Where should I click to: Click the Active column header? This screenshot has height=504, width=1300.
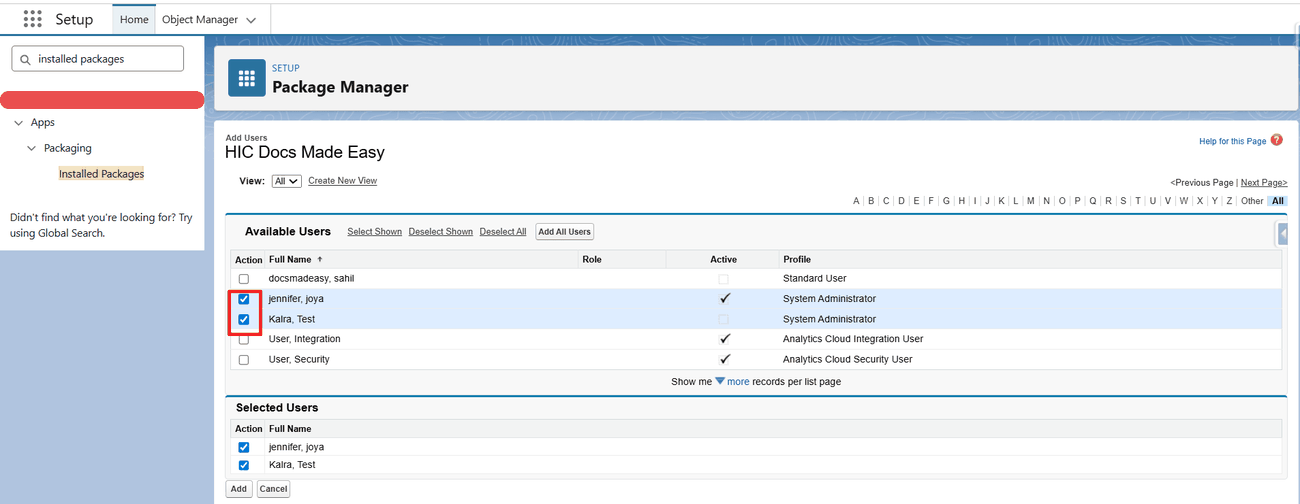point(723,259)
